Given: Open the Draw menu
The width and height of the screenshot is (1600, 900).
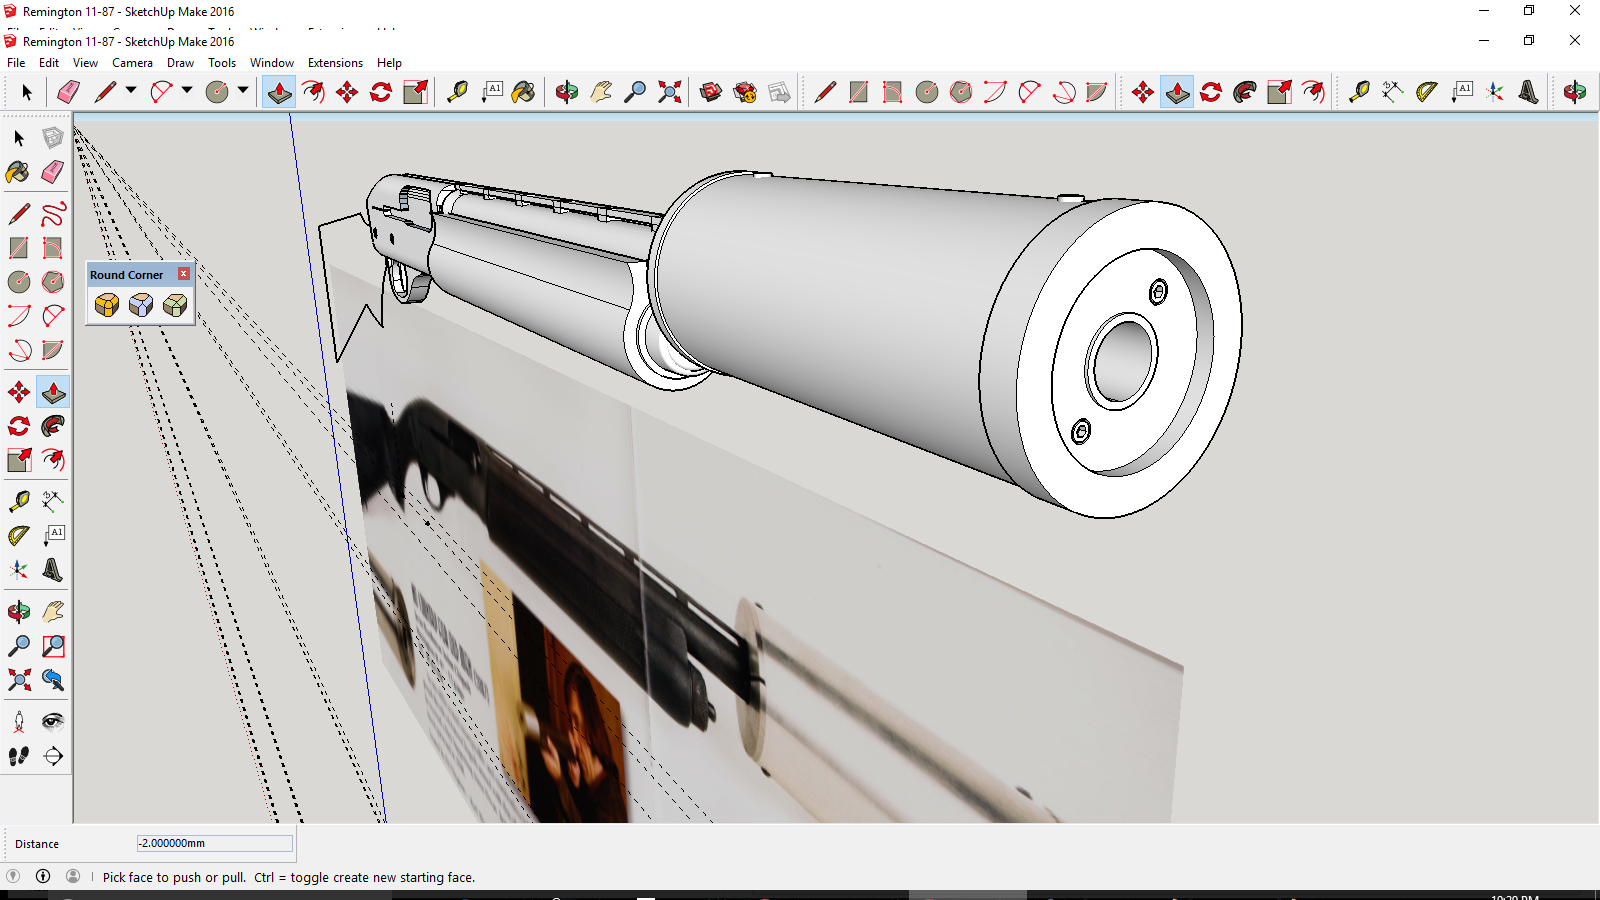Looking at the screenshot, I should pos(180,62).
